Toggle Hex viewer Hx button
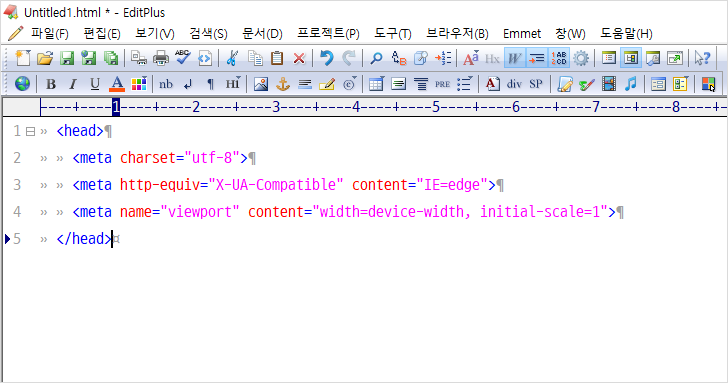This screenshot has width=728, height=383. pos(492,58)
